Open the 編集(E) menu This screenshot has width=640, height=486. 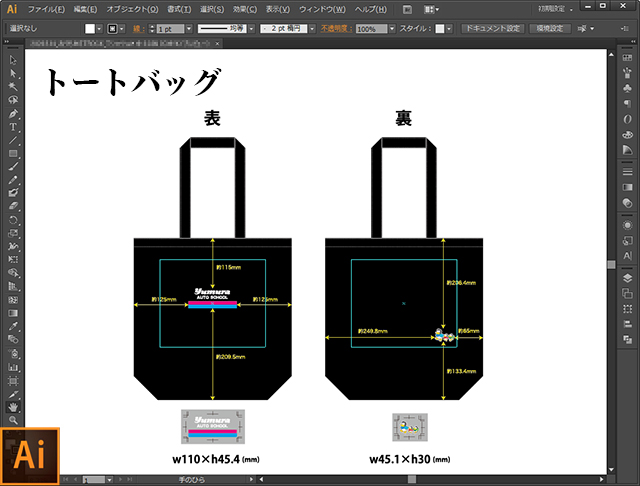pyautogui.click(x=85, y=9)
